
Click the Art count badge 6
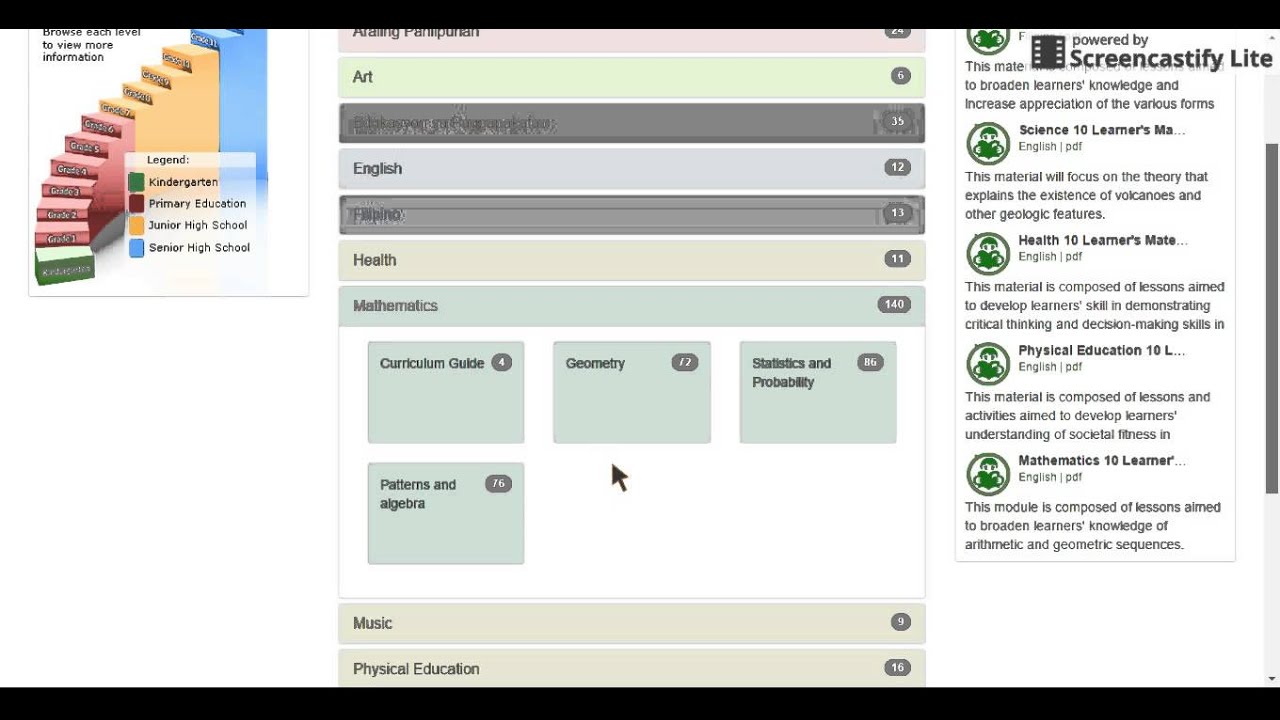pos(901,76)
